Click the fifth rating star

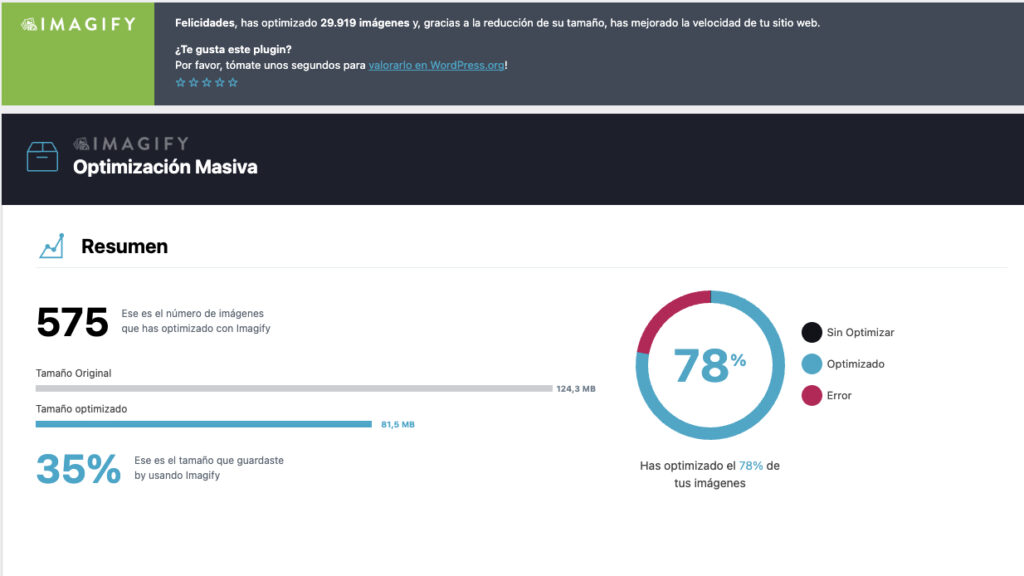coord(233,82)
